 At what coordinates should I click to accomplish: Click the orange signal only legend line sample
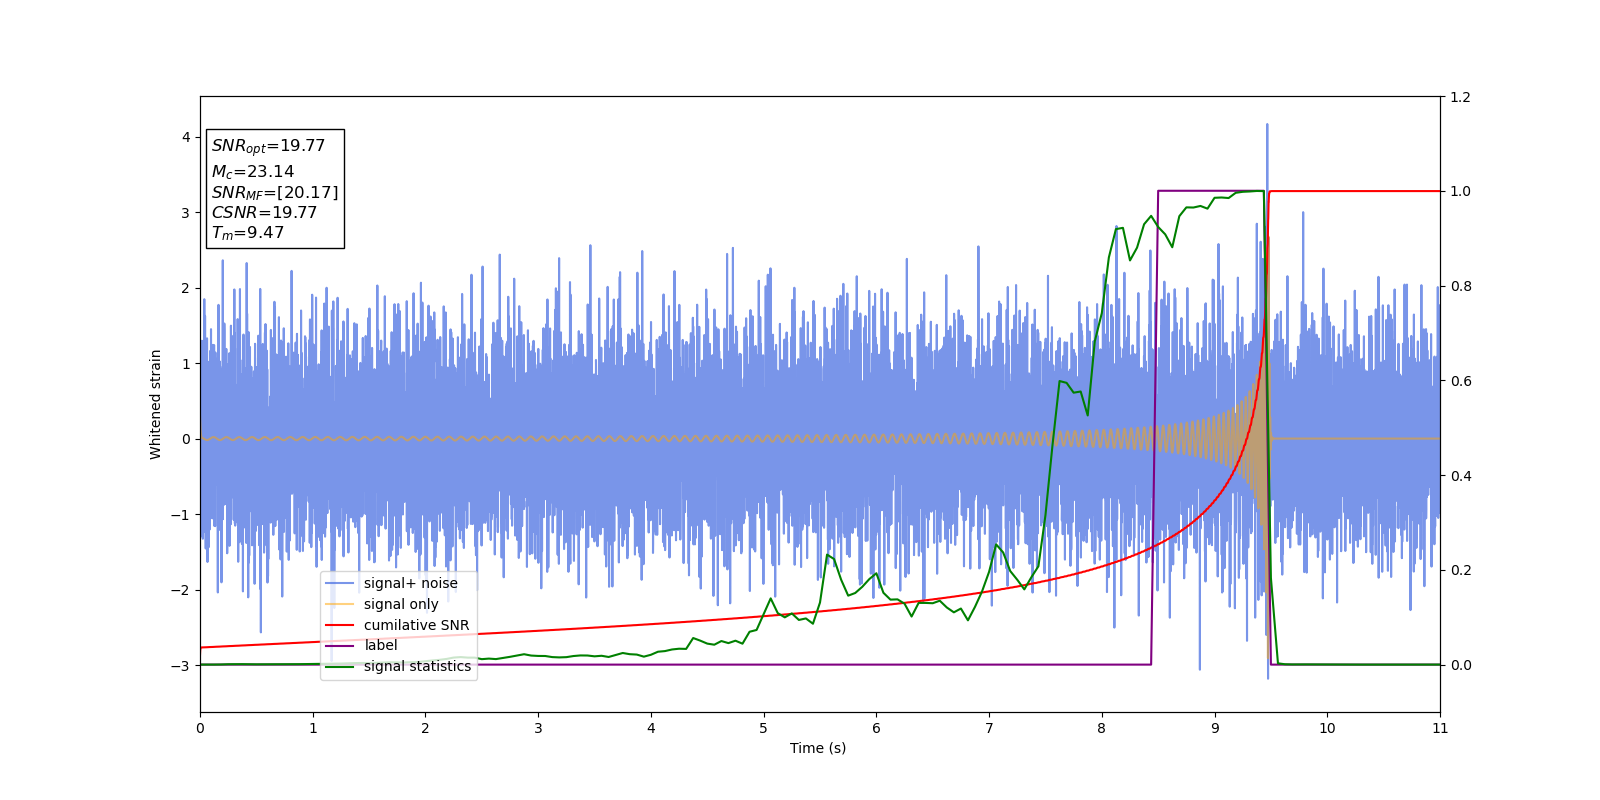pyautogui.click(x=340, y=604)
